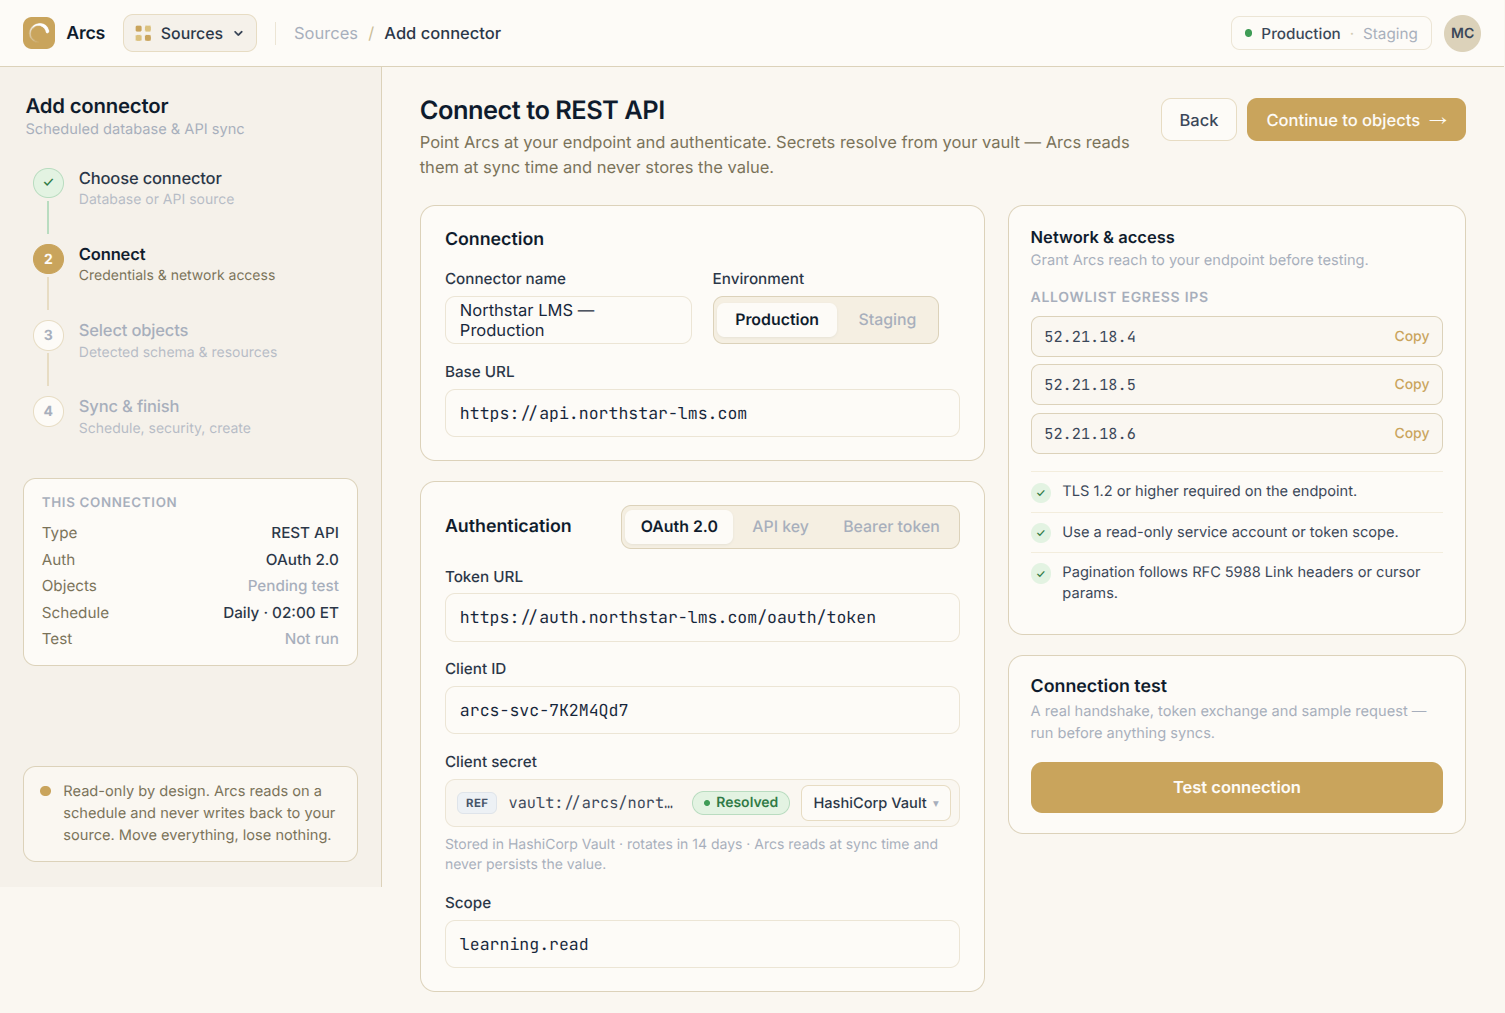Select the OAuth 2.0 authentication tab
Viewport: 1505px width, 1013px height.
pos(679,527)
